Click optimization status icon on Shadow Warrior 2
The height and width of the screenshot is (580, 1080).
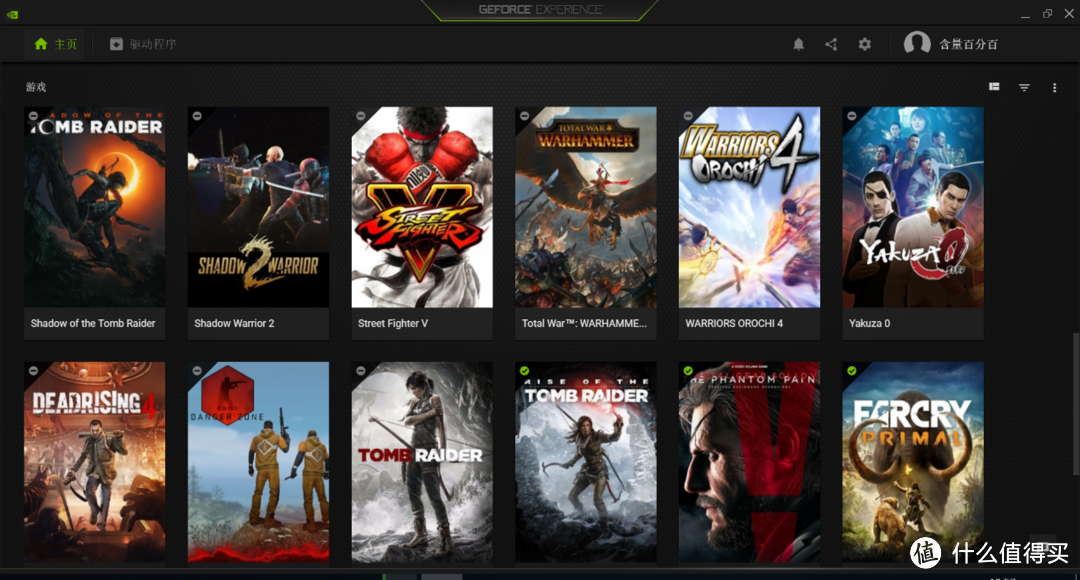click(x=197, y=116)
